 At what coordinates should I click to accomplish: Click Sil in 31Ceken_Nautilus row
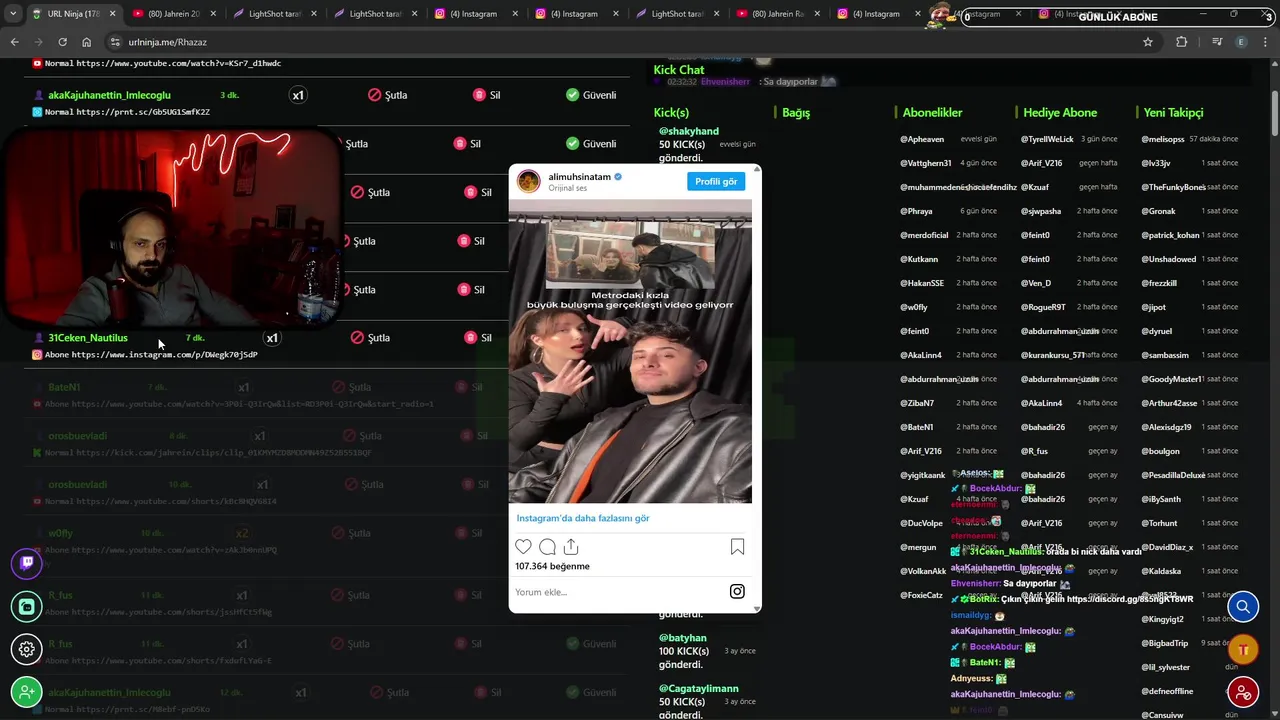478,338
